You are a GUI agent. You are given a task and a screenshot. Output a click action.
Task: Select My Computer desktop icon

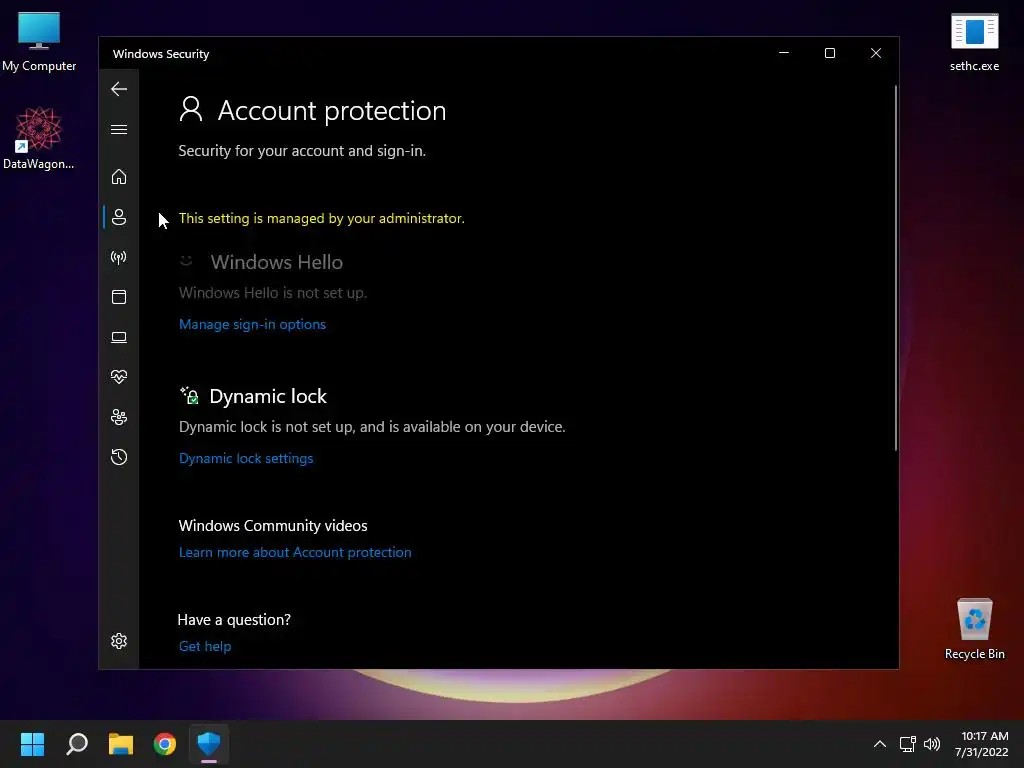pyautogui.click(x=39, y=42)
